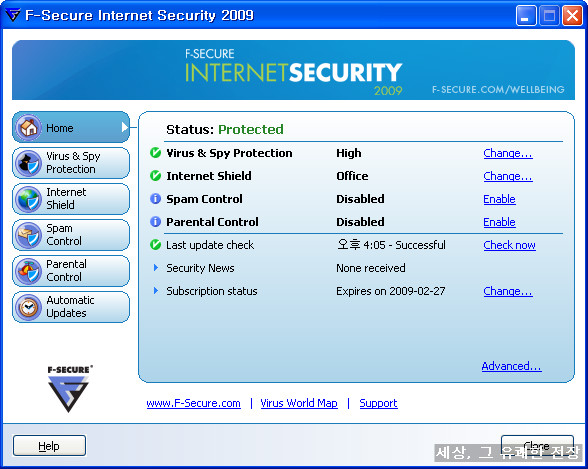Viewport: 588px width, 469px height.
Task: Go to the Internet Shield section
Action: [71, 199]
